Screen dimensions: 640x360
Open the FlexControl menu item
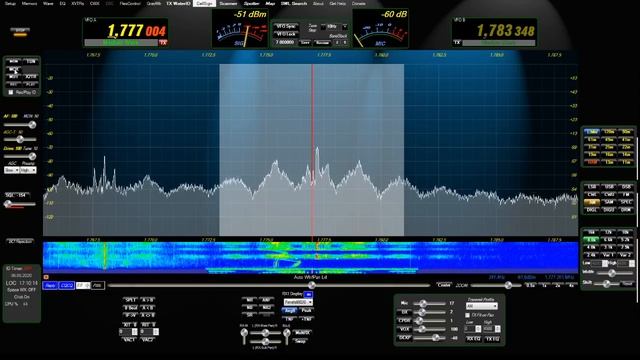click(x=130, y=4)
